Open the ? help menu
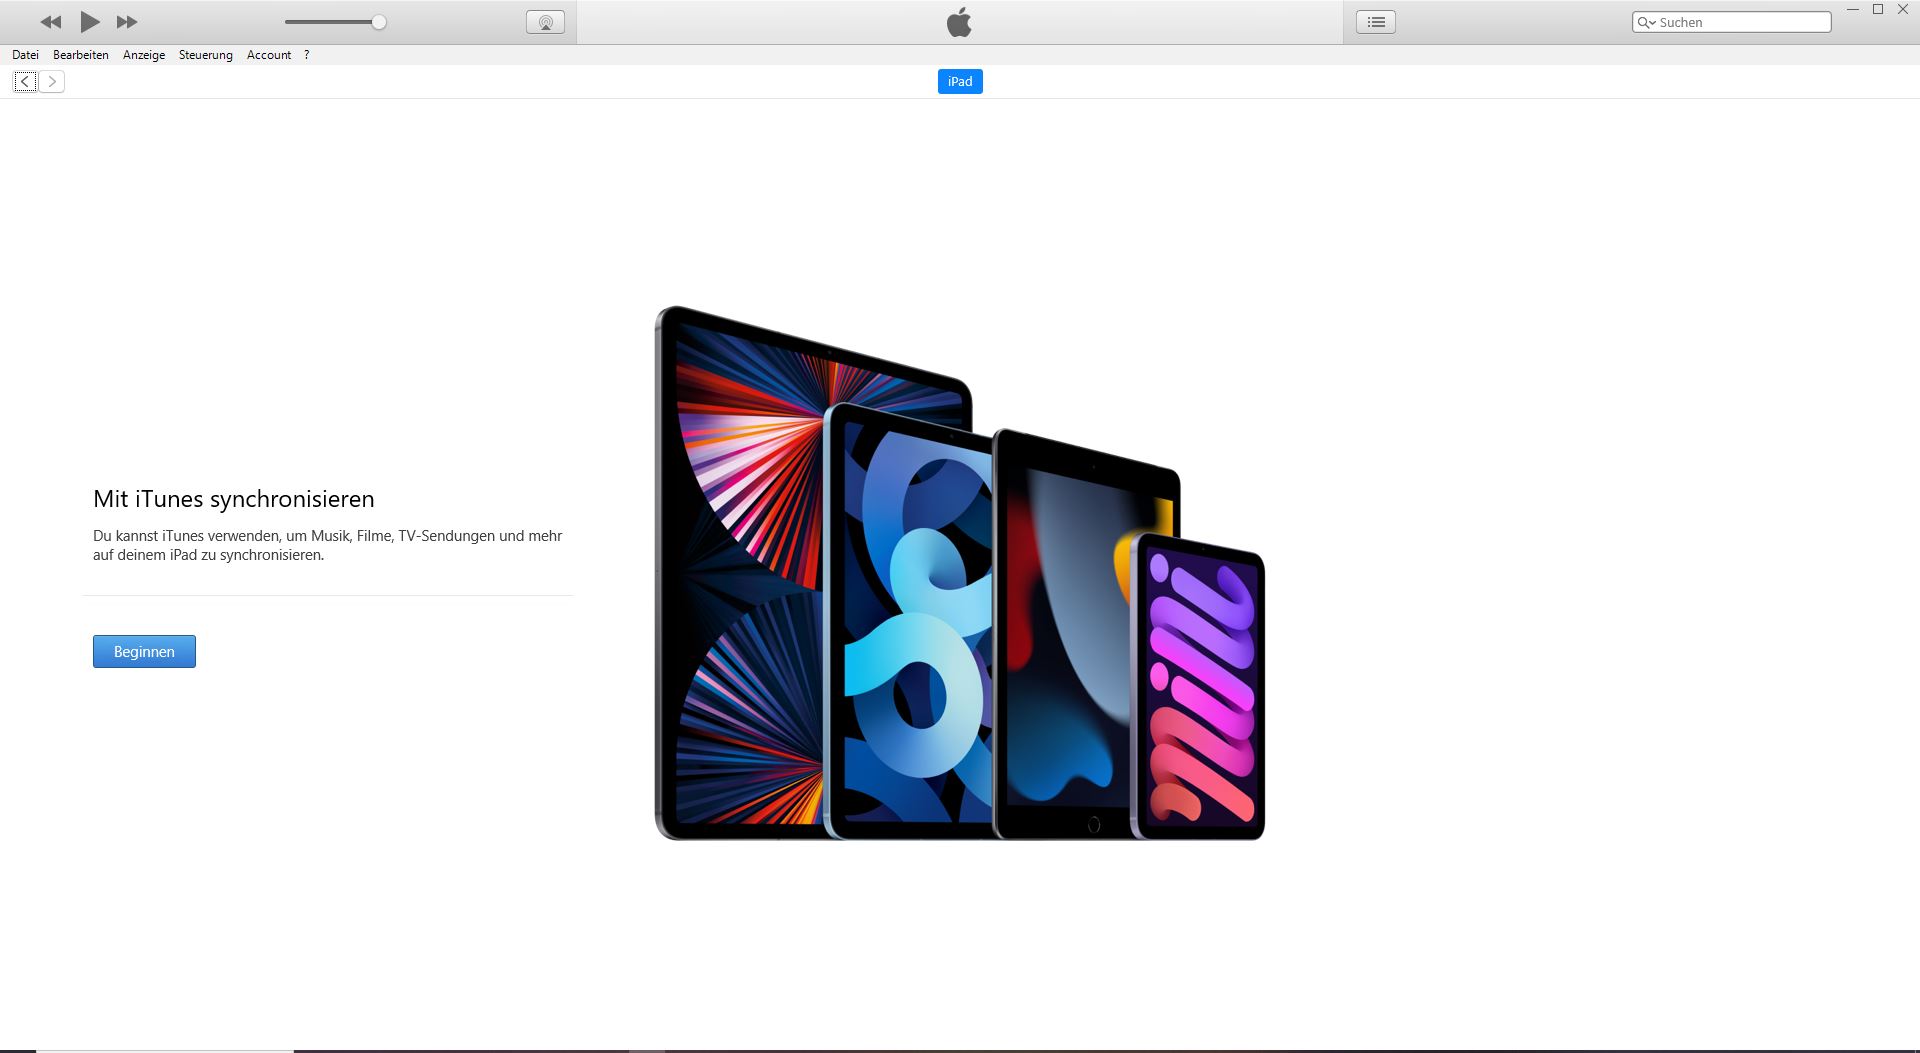Screen dimensions: 1920x1053 point(306,55)
